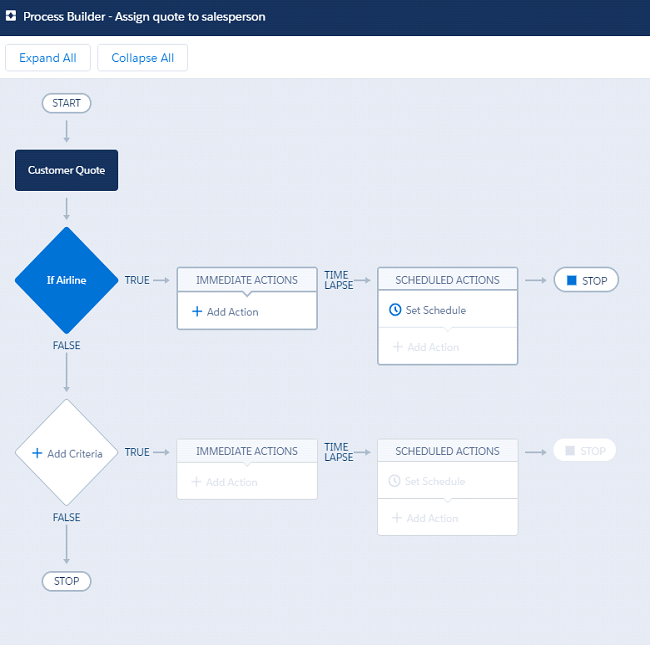
Task: Click dimmed clock icon in second Scheduled Actions
Action: tap(394, 481)
